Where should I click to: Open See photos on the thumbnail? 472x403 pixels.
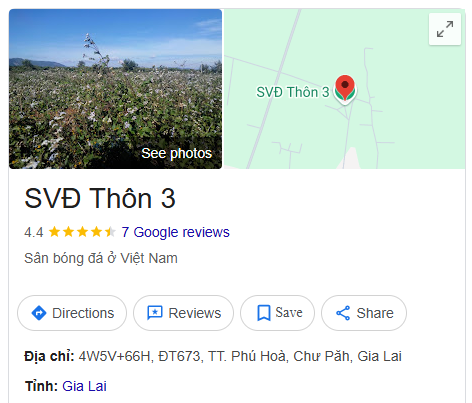tap(176, 153)
